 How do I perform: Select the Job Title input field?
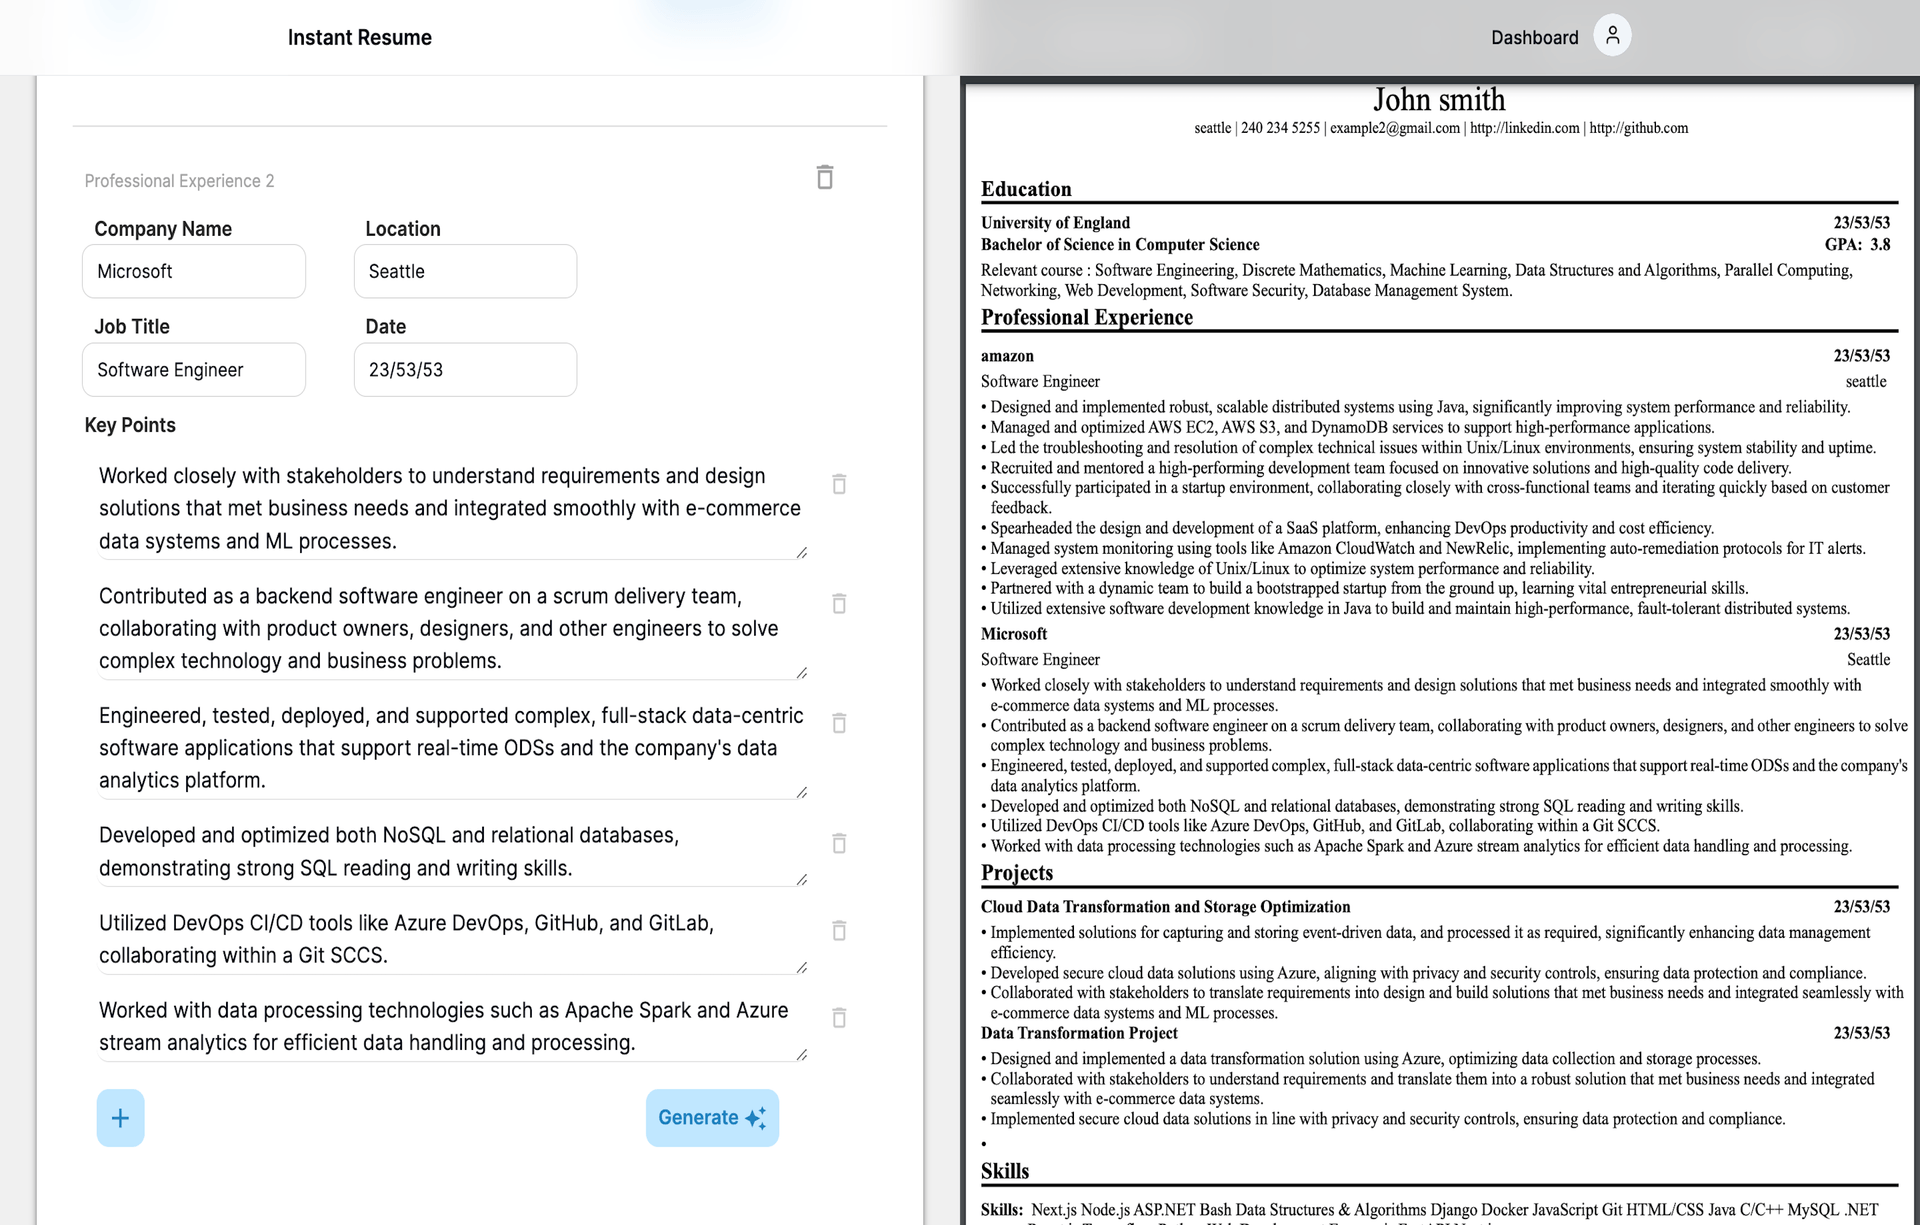pos(195,370)
